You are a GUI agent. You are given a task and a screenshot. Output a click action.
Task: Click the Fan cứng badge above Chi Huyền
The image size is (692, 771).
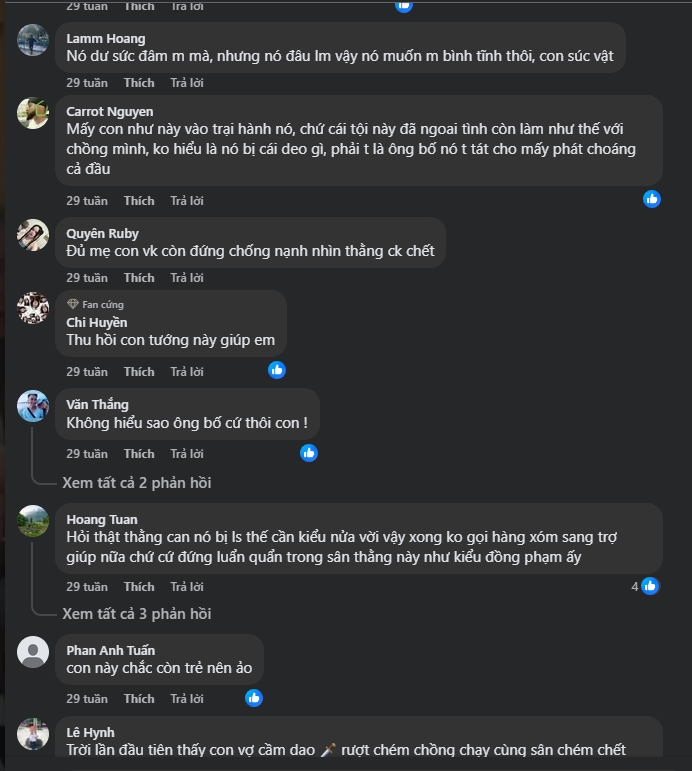[x=96, y=304]
